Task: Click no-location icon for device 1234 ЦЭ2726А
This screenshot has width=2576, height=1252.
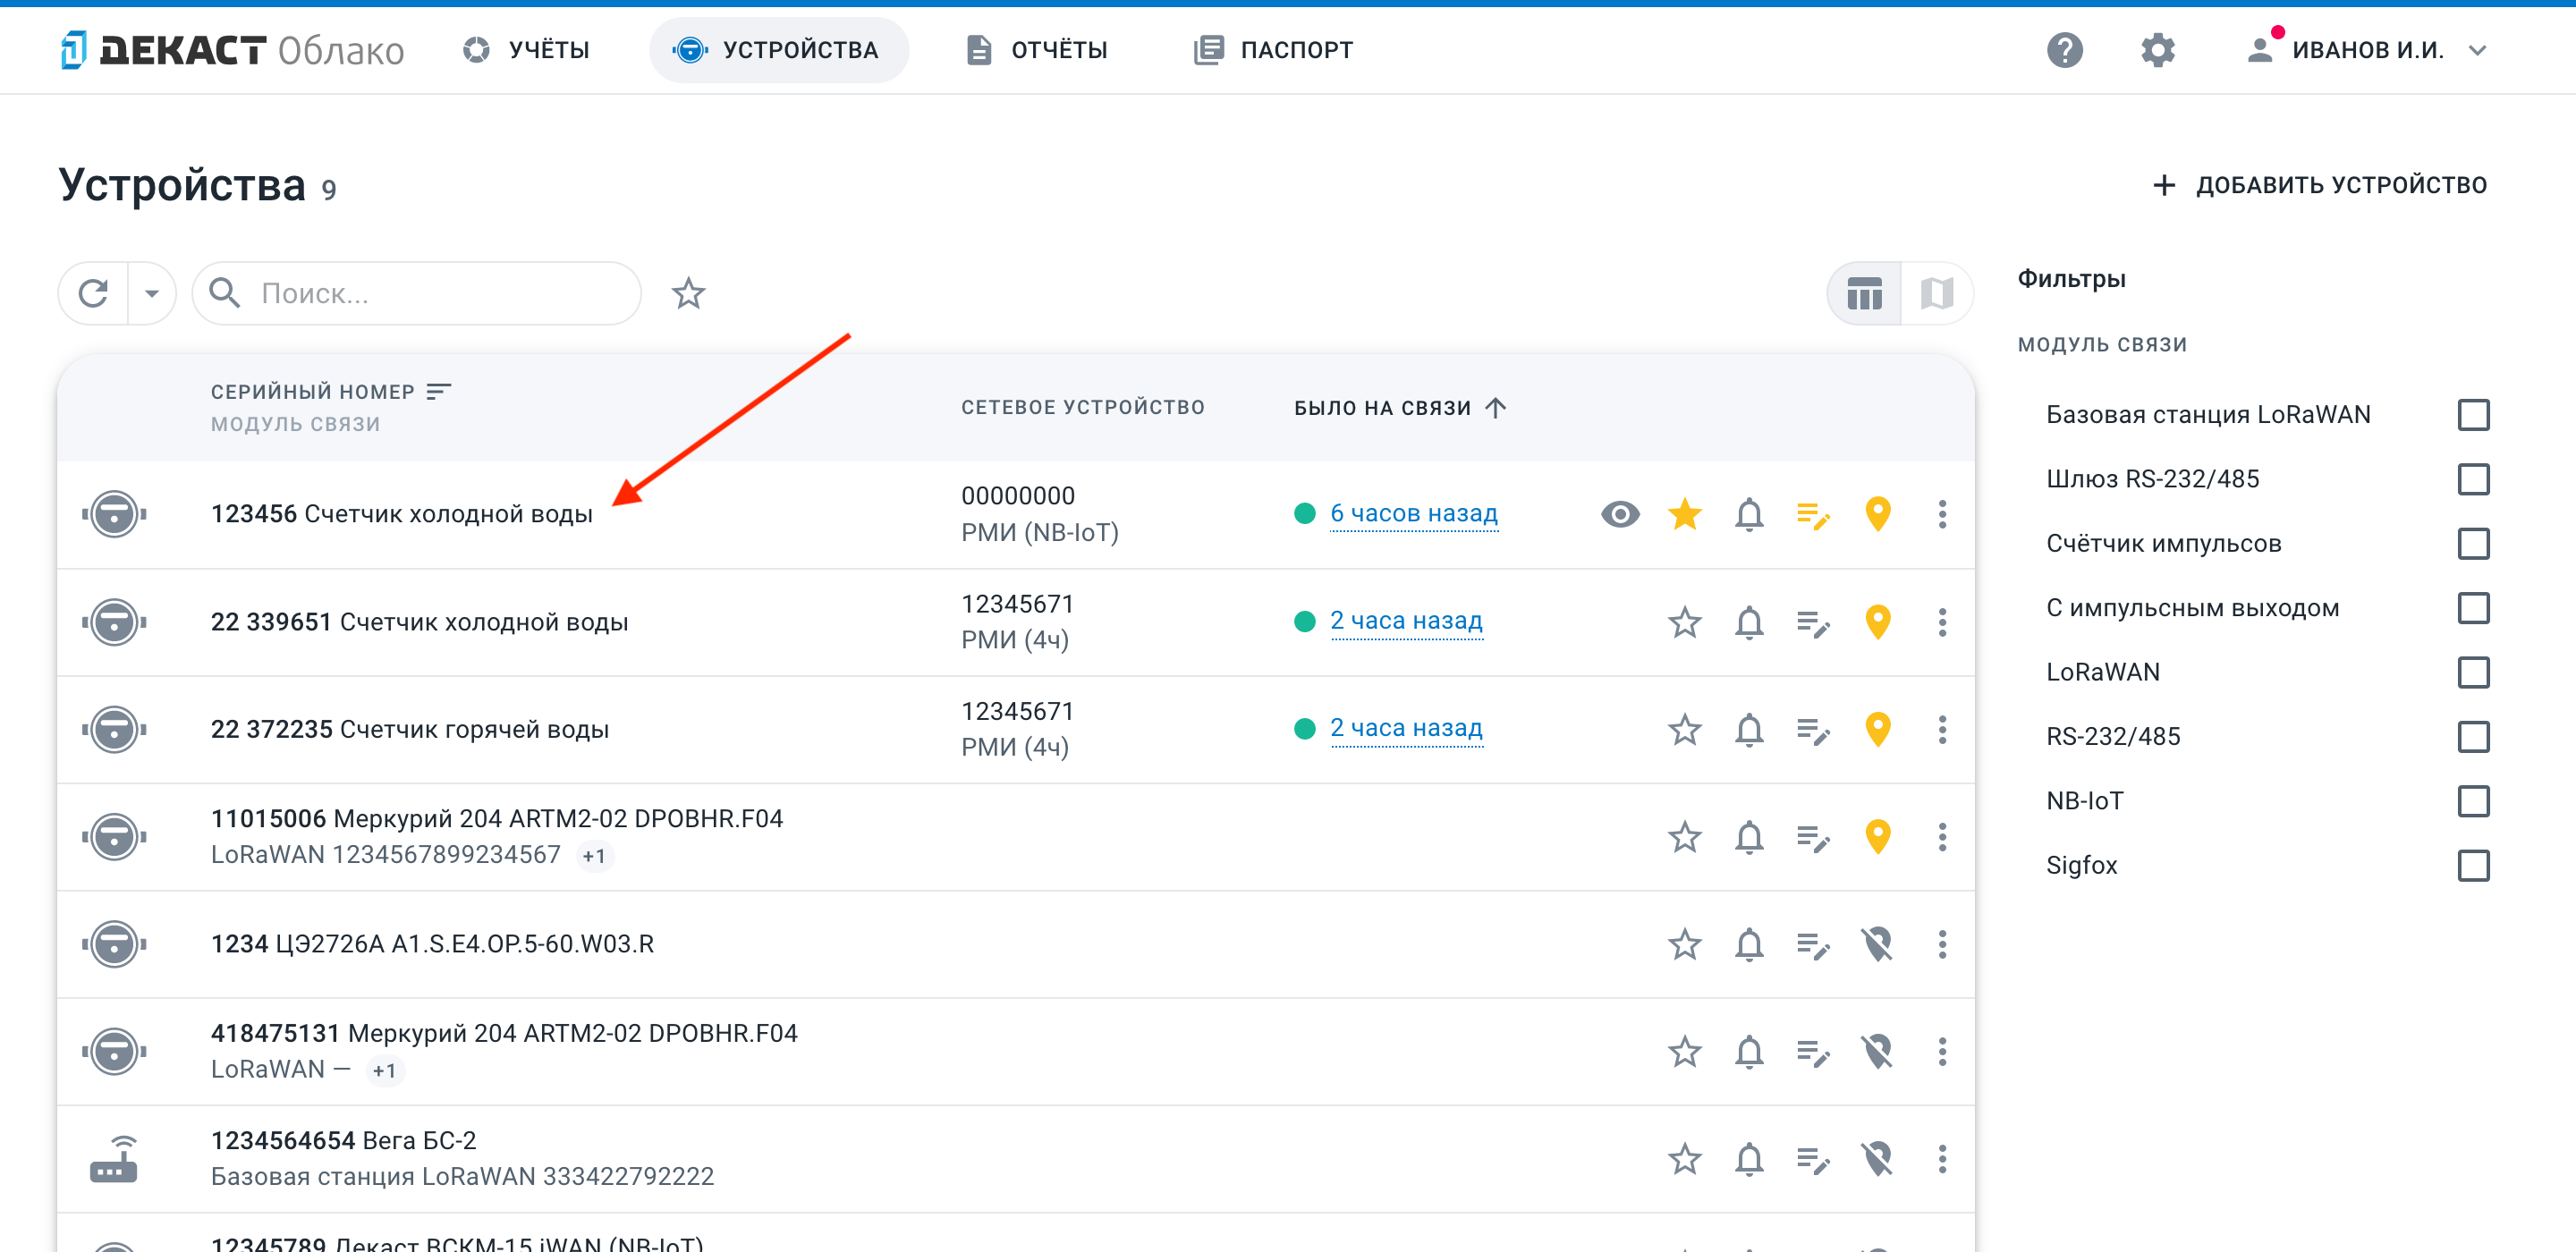Action: point(1878,944)
